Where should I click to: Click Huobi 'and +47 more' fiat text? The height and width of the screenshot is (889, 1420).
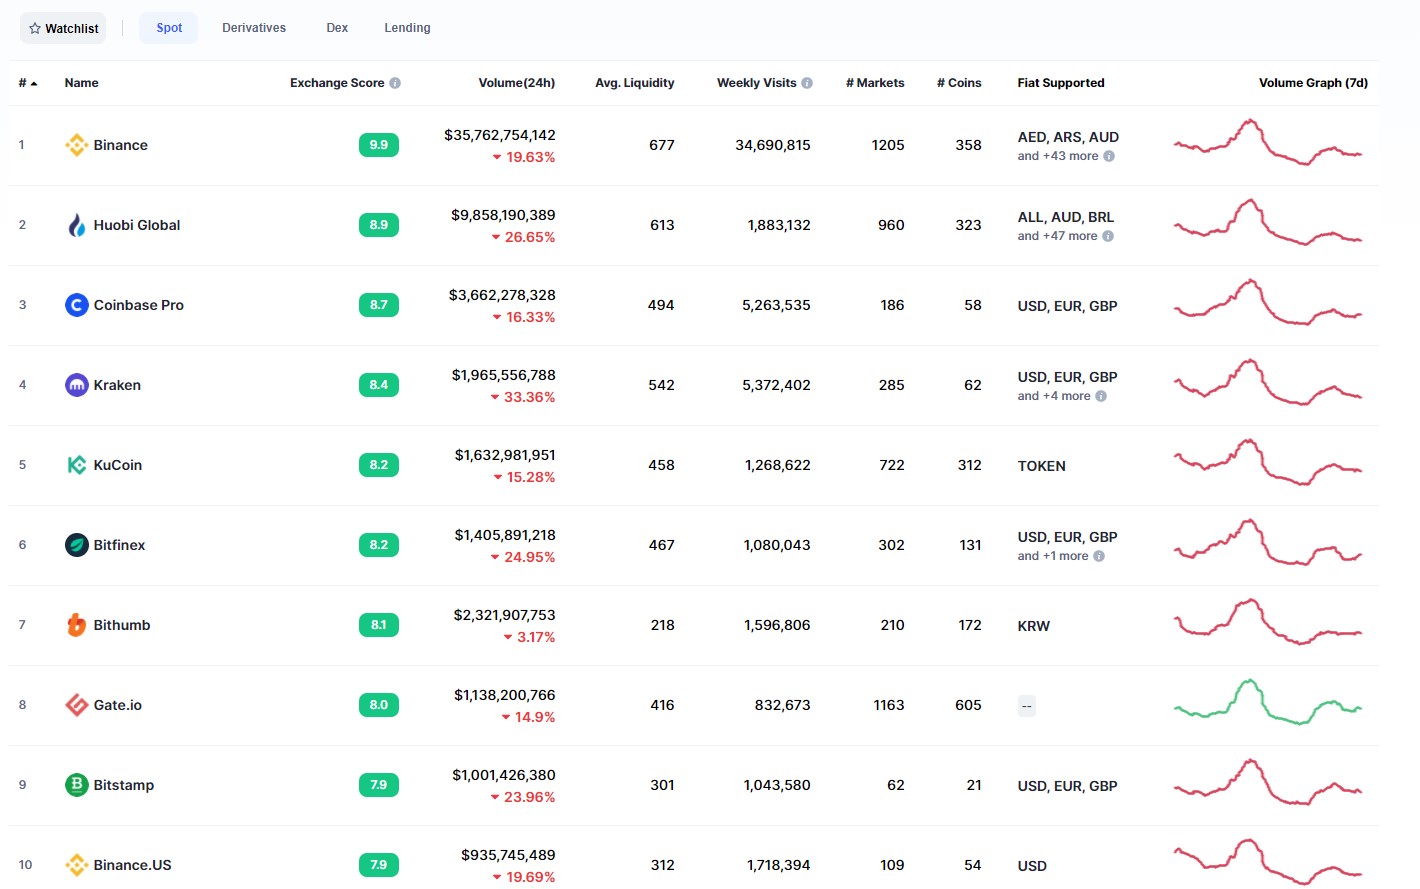click(1058, 236)
